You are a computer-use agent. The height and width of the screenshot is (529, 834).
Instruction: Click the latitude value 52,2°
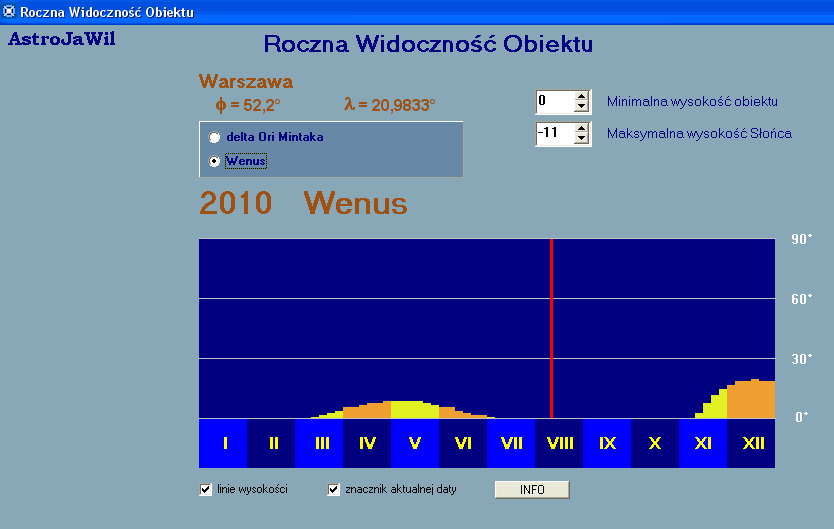click(247, 105)
